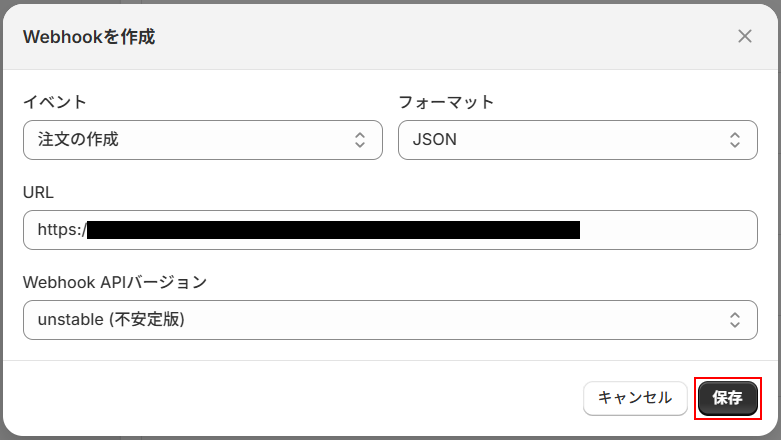Click the Webhookを作成 dialog title
The image size is (781, 440).
(89, 37)
